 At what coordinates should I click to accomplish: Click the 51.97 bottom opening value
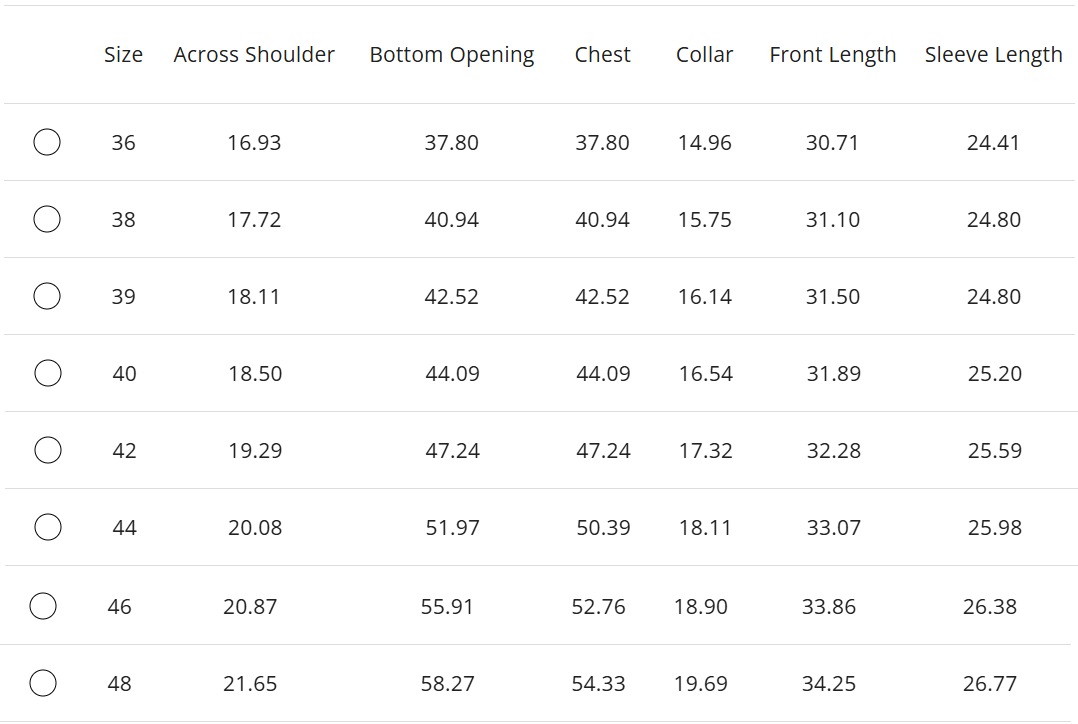[453, 528]
